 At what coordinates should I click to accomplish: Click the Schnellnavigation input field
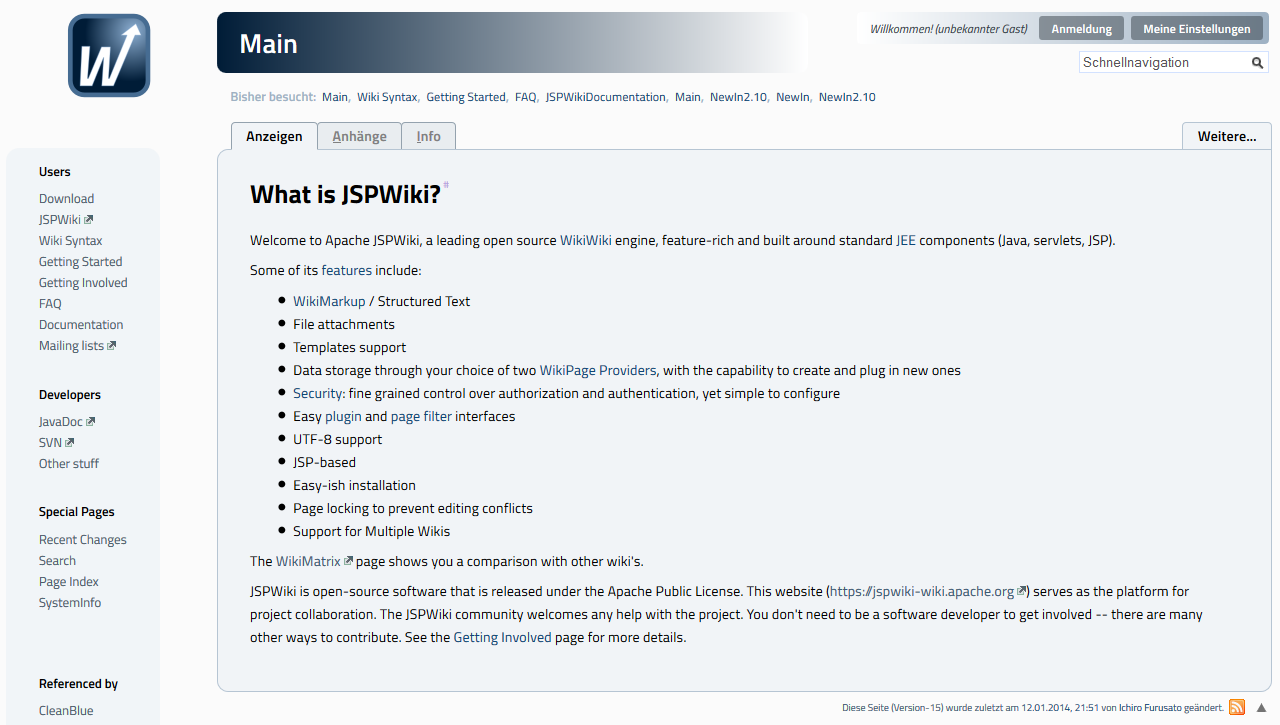1160,62
